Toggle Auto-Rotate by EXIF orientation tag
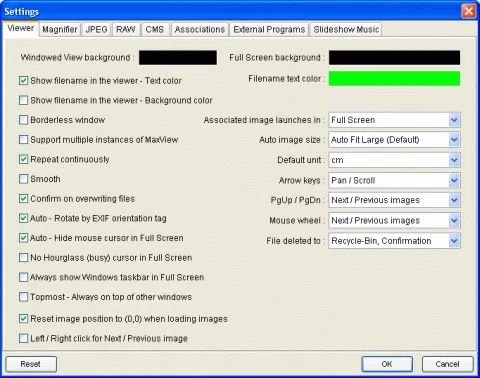This screenshot has height=378, width=480. (23, 218)
